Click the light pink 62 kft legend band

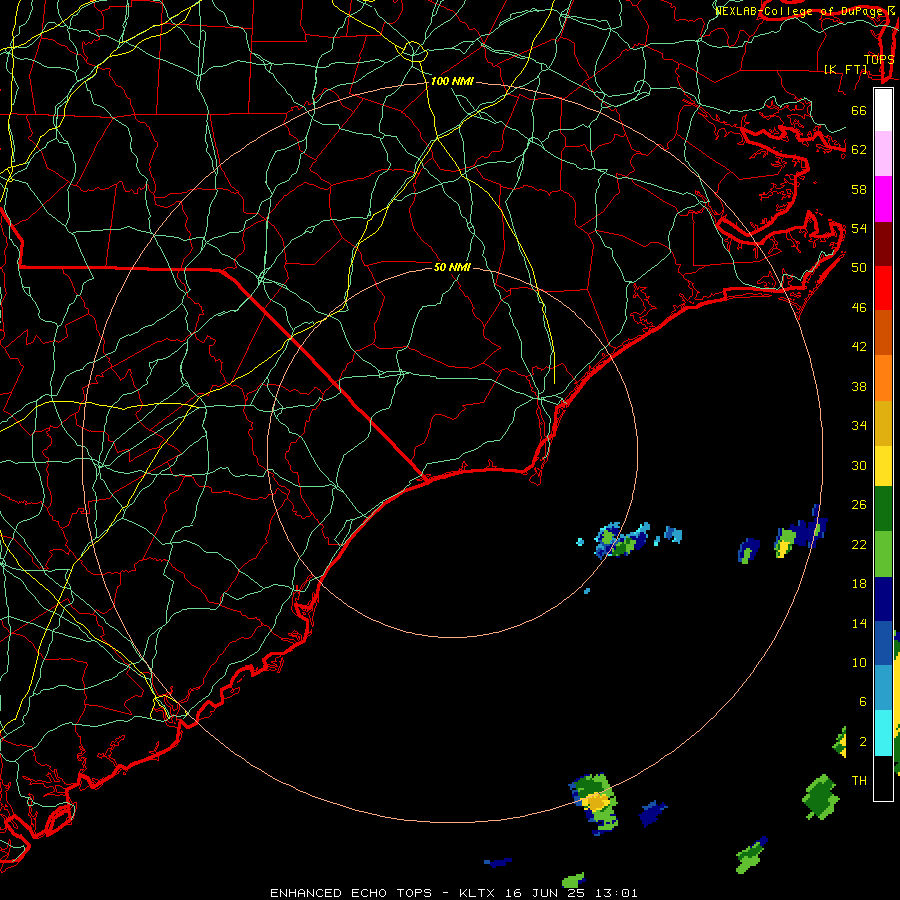point(883,153)
